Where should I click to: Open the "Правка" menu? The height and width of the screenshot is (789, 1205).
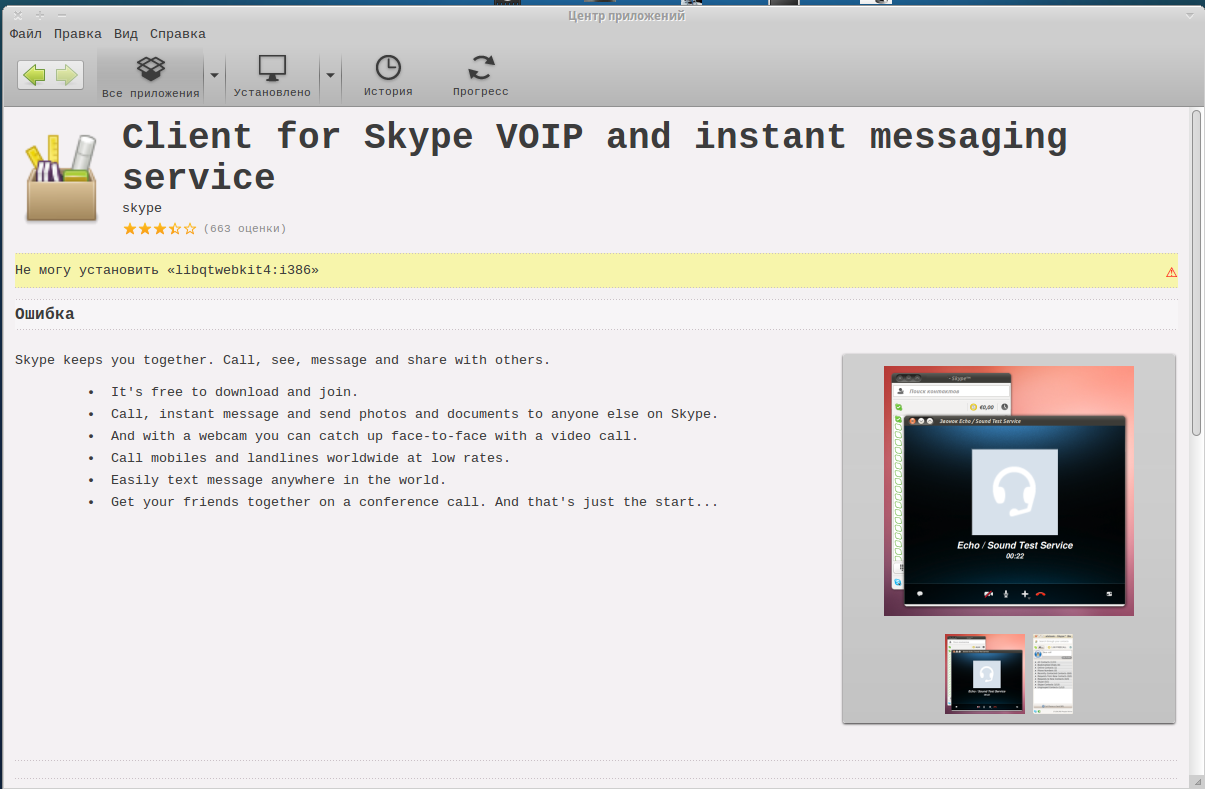click(x=78, y=34)
